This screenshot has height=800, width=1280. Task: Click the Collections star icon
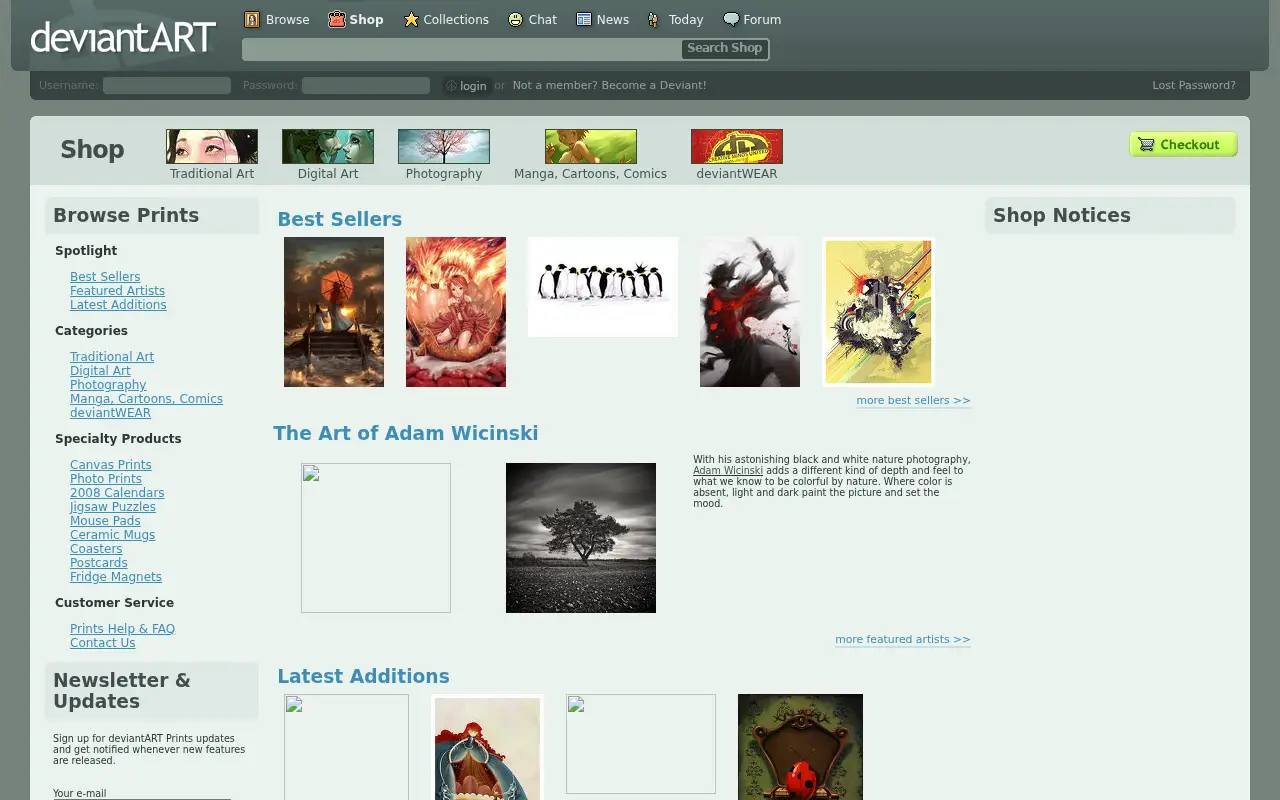click(x=411, y=19)
